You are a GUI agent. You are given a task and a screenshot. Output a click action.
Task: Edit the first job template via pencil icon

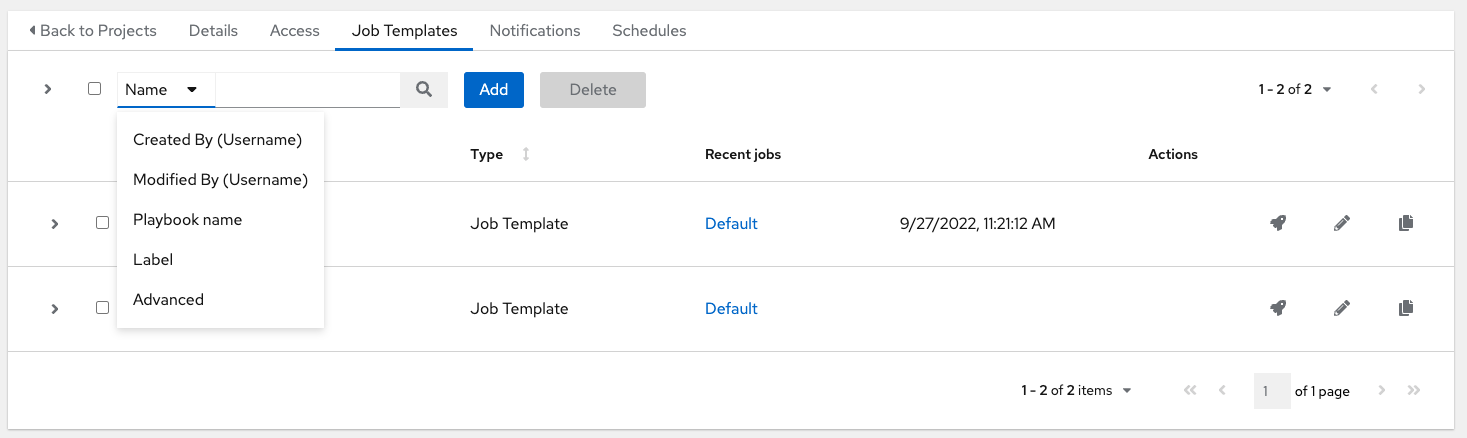coord(1342,224)
